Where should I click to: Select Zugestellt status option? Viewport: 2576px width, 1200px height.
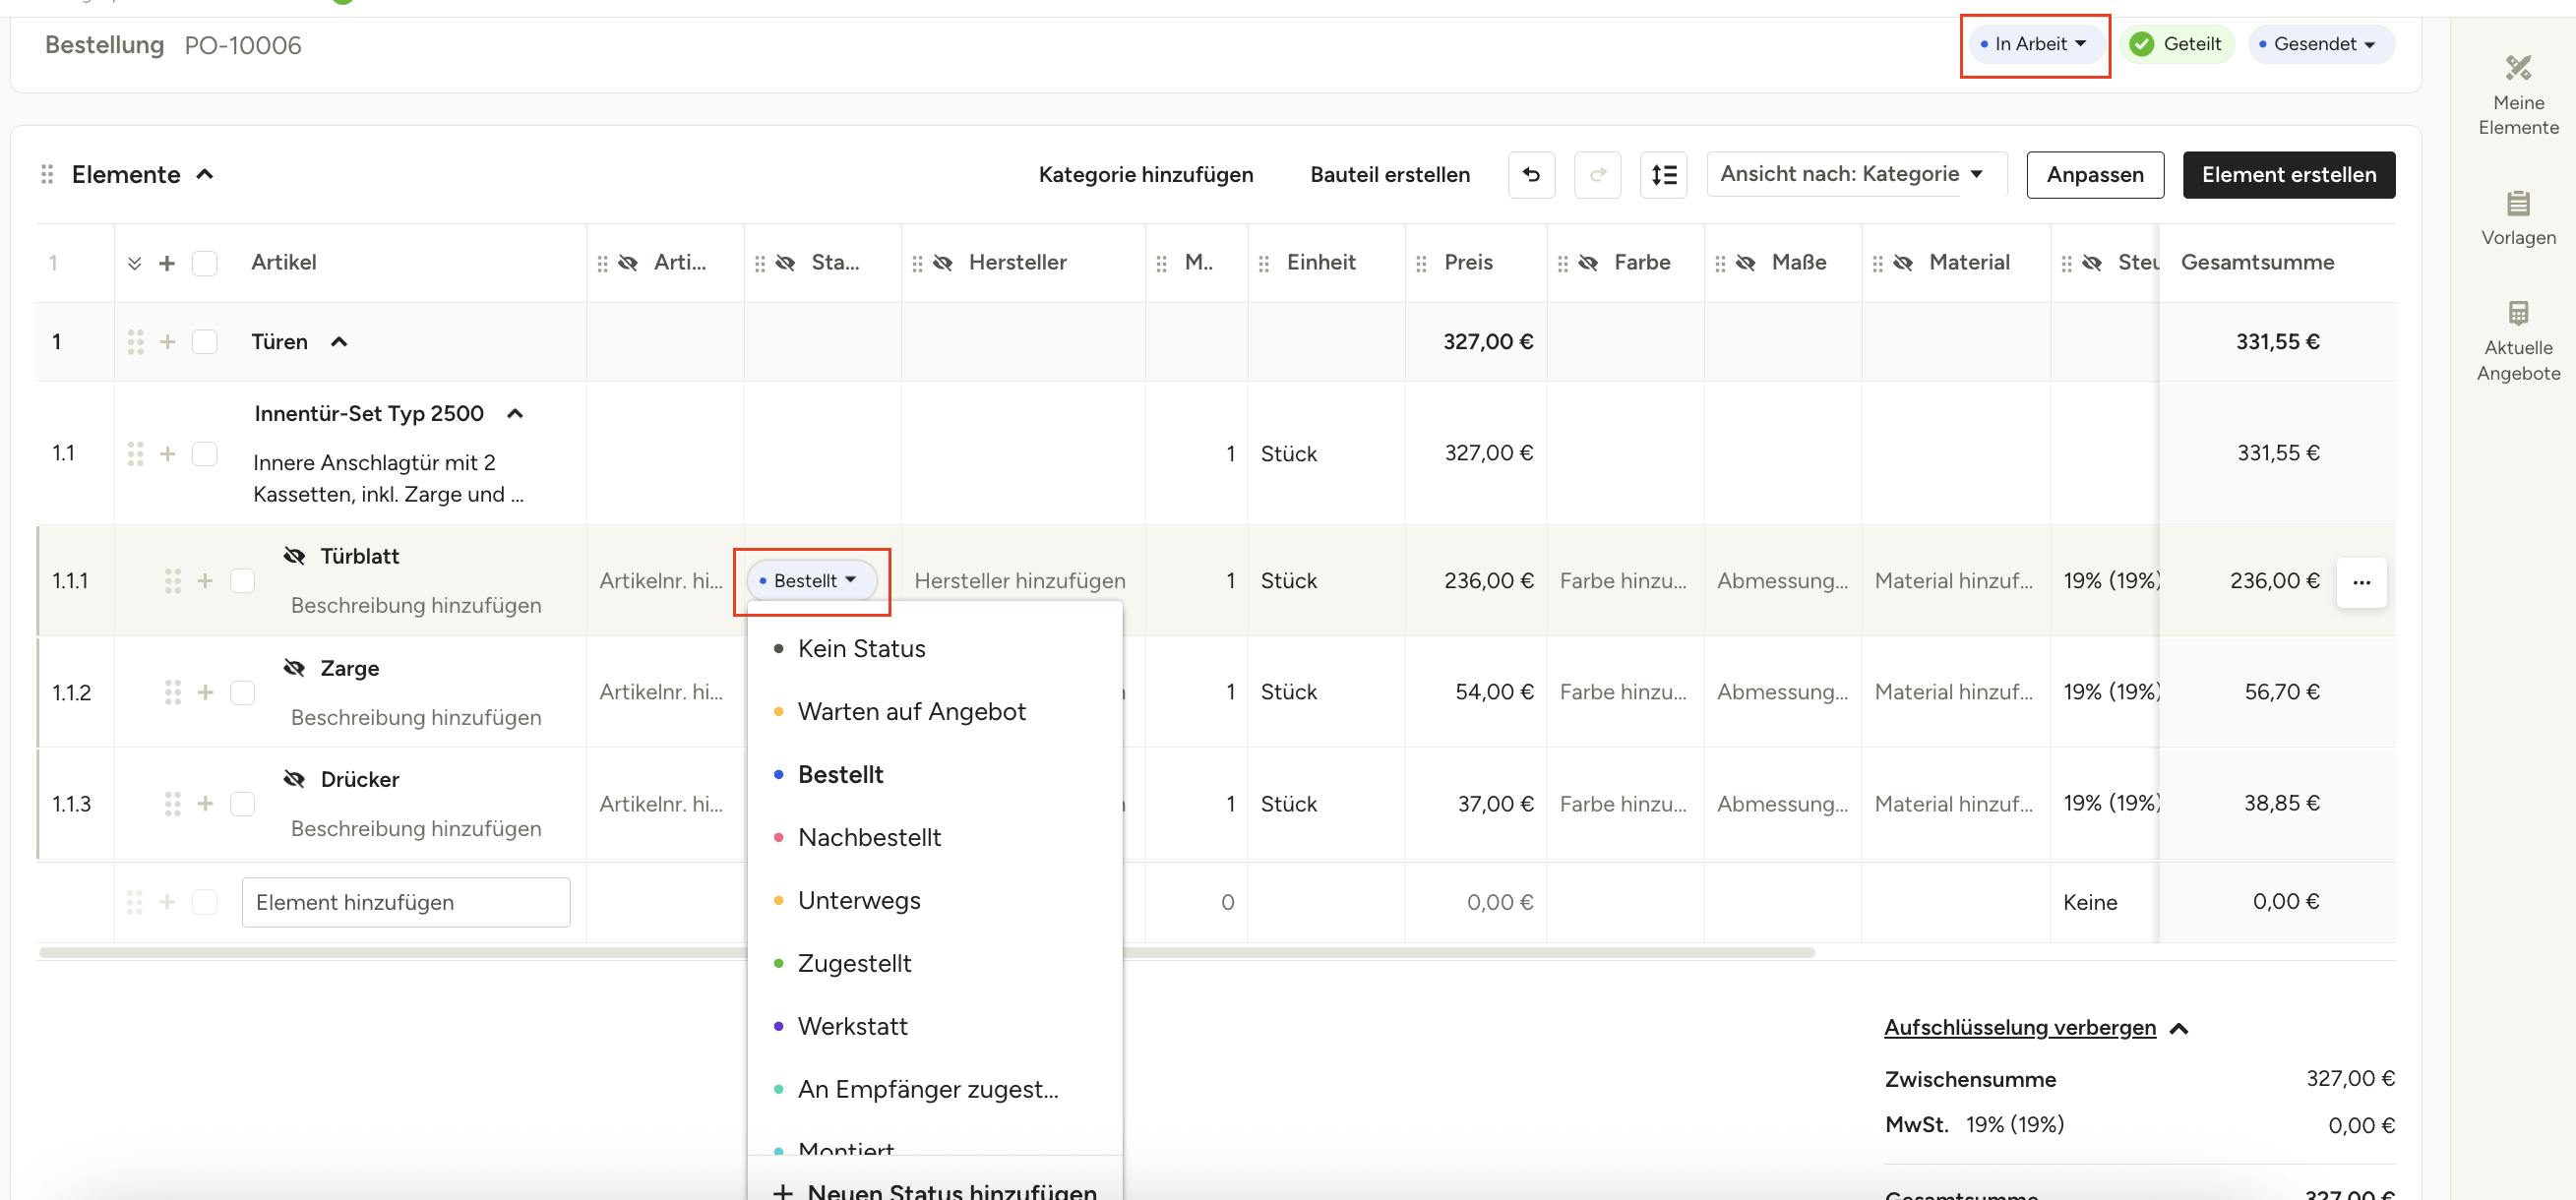tap(854, 963)
